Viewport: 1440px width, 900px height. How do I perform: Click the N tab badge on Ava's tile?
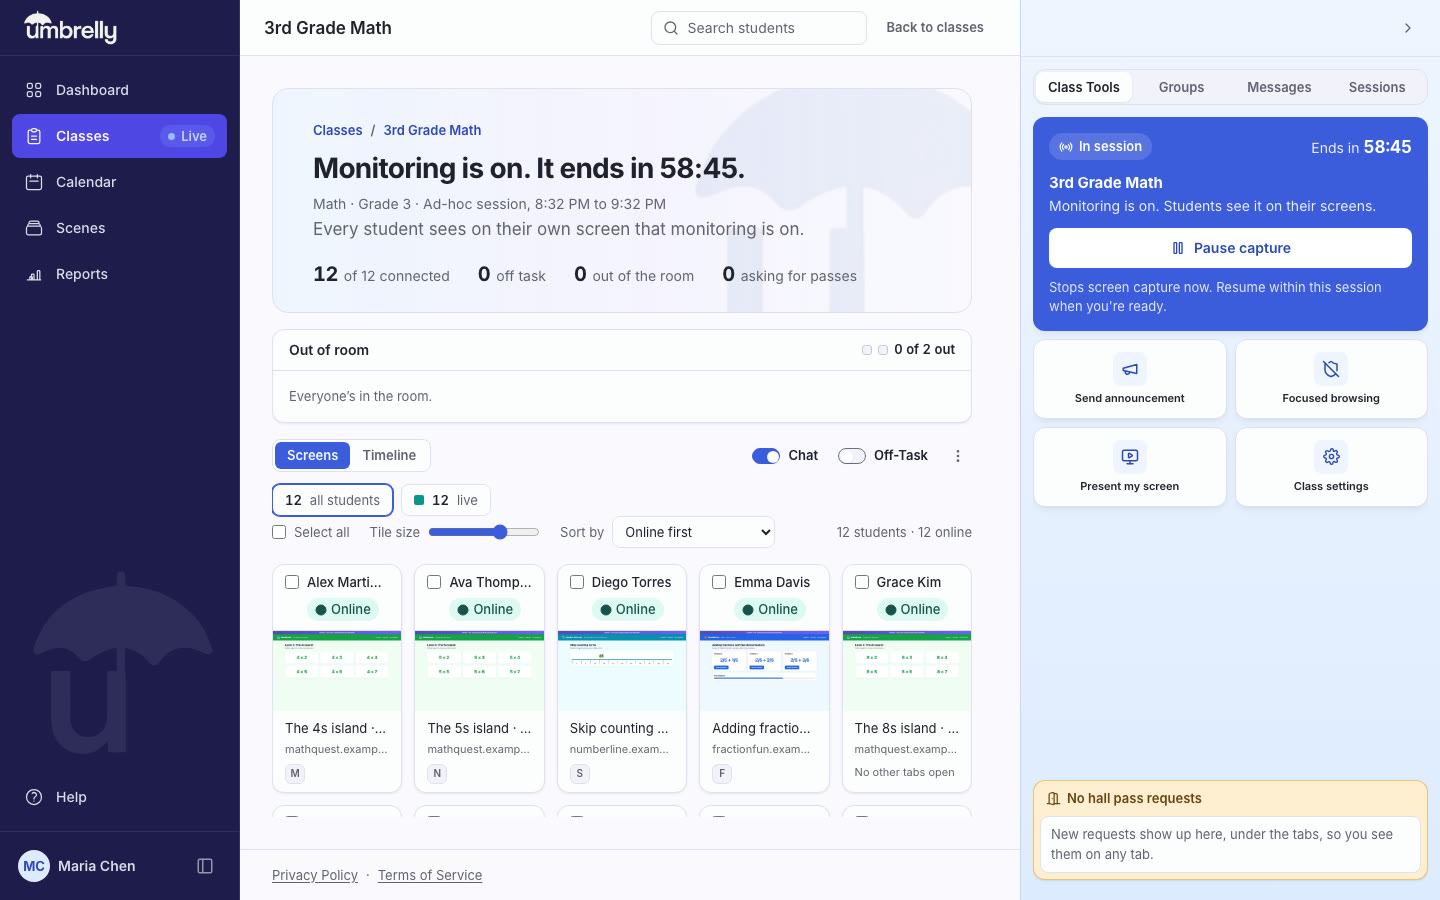(437, 773)
